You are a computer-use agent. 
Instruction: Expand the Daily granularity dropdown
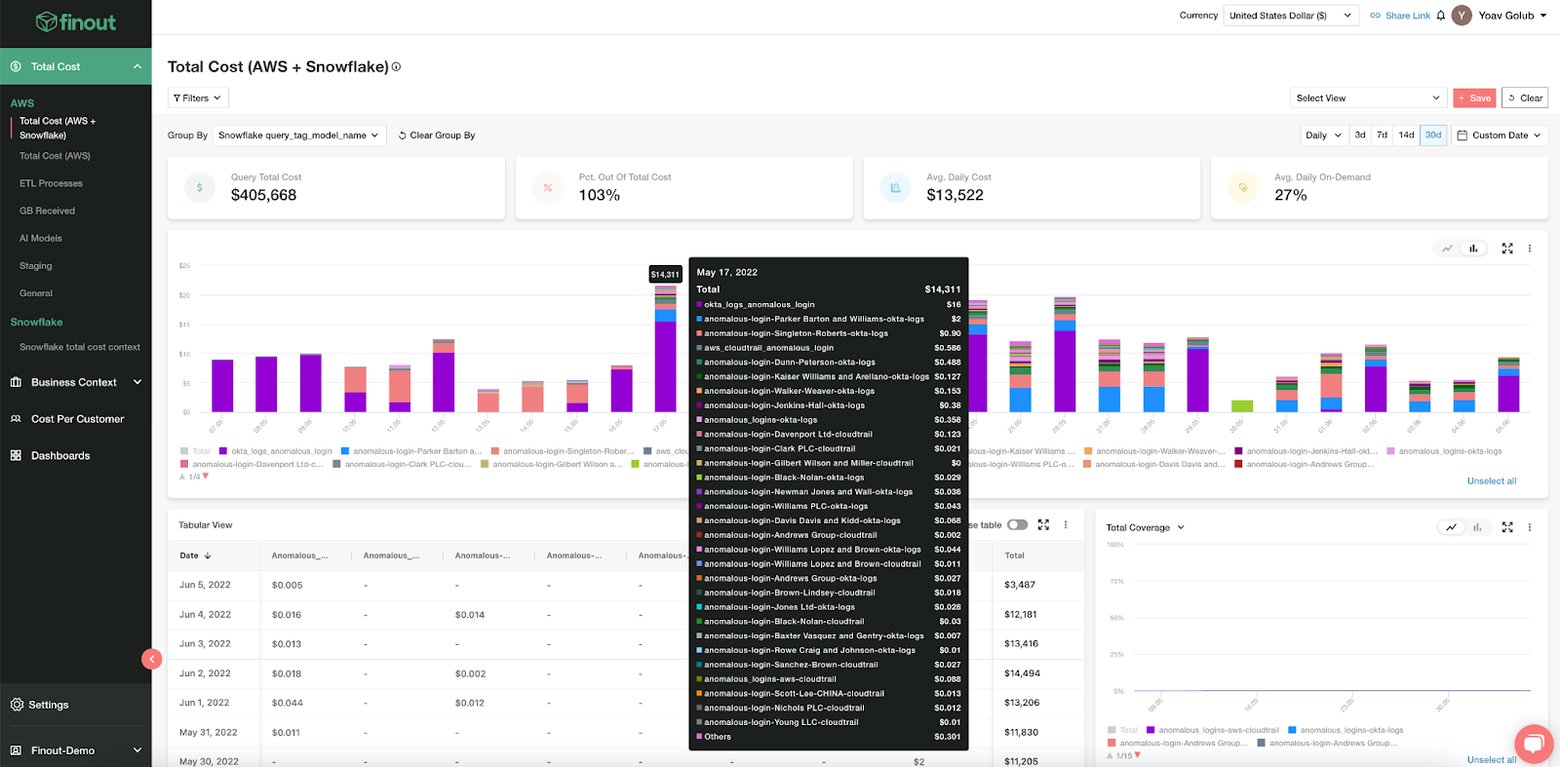pyautogui.click(x=1323, y=134)
